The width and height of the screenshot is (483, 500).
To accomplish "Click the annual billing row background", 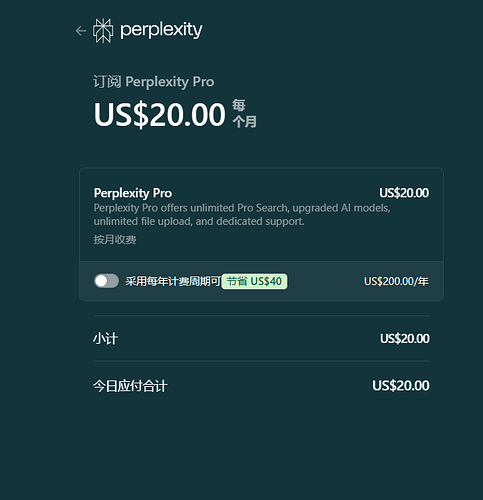I will click(x=262, y=281).
